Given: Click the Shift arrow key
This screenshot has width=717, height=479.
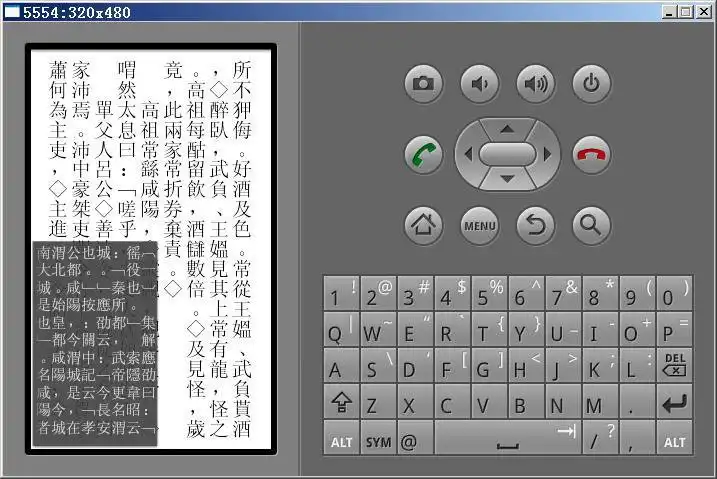Looking at the screenshot, I should (x=342, y=402).
